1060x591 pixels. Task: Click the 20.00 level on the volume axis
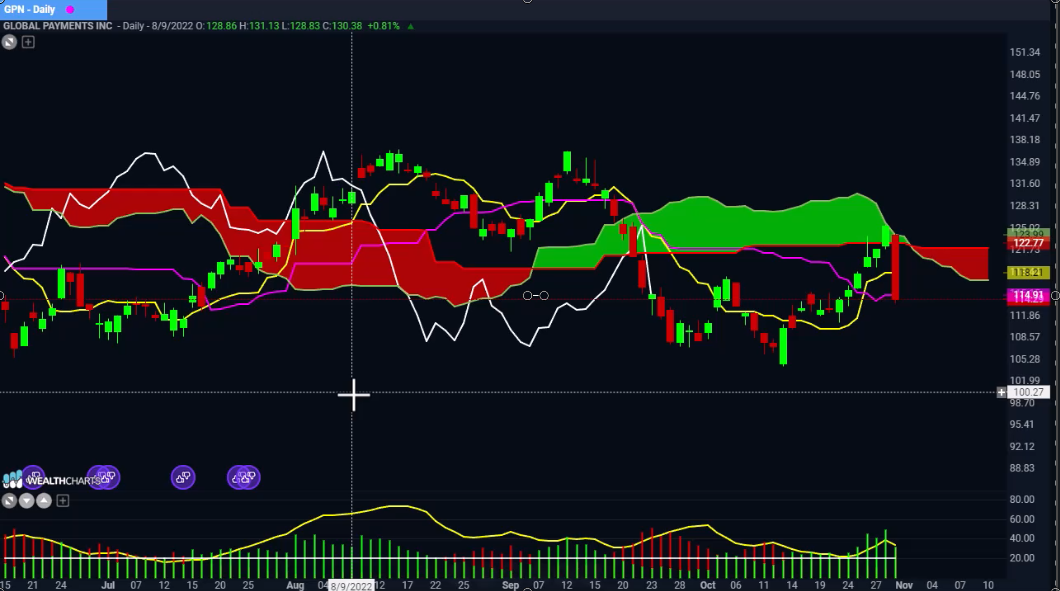(x=1022, y=558)
